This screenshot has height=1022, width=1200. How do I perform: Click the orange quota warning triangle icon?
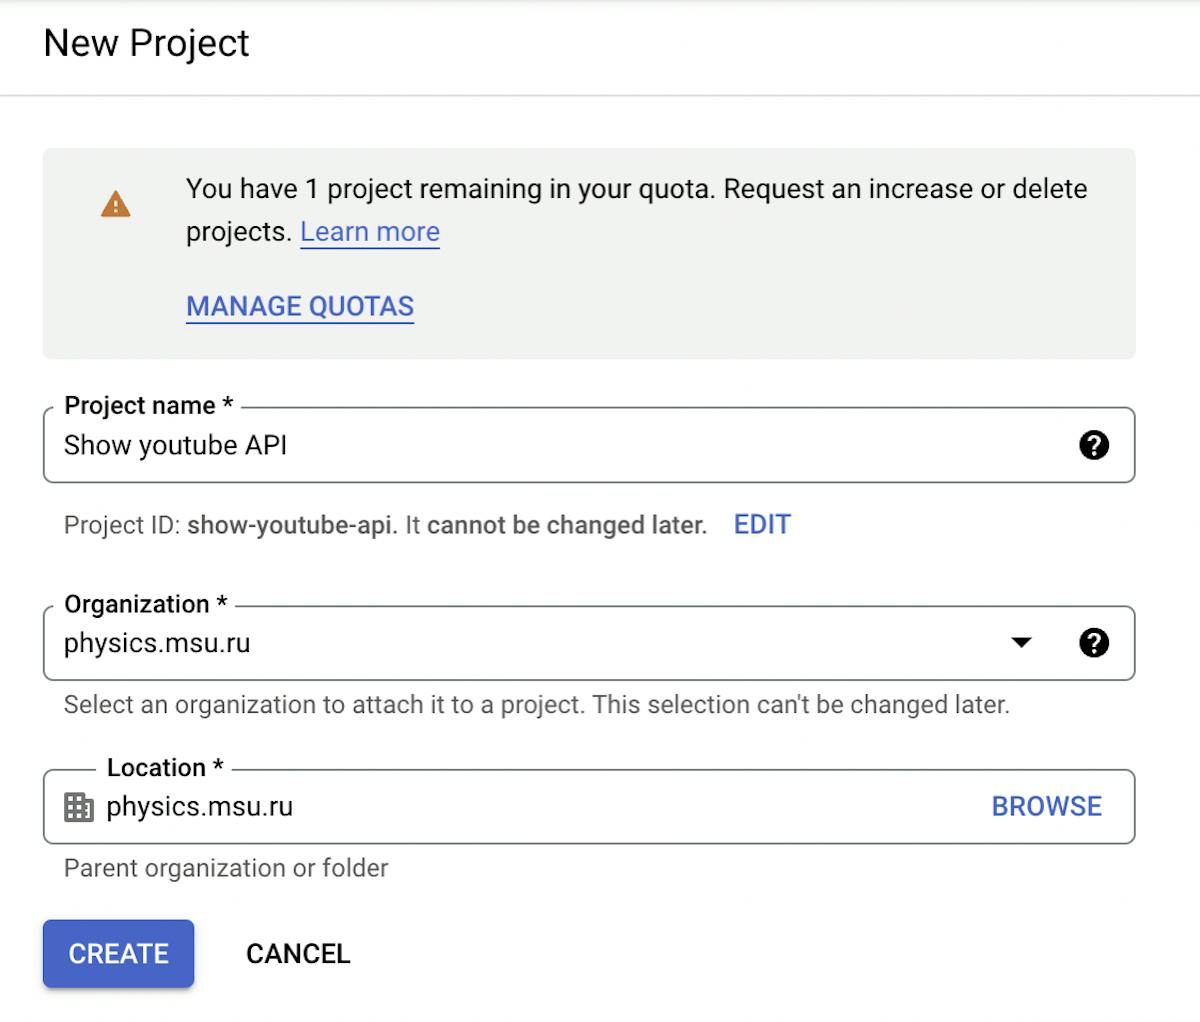point(116,204)
